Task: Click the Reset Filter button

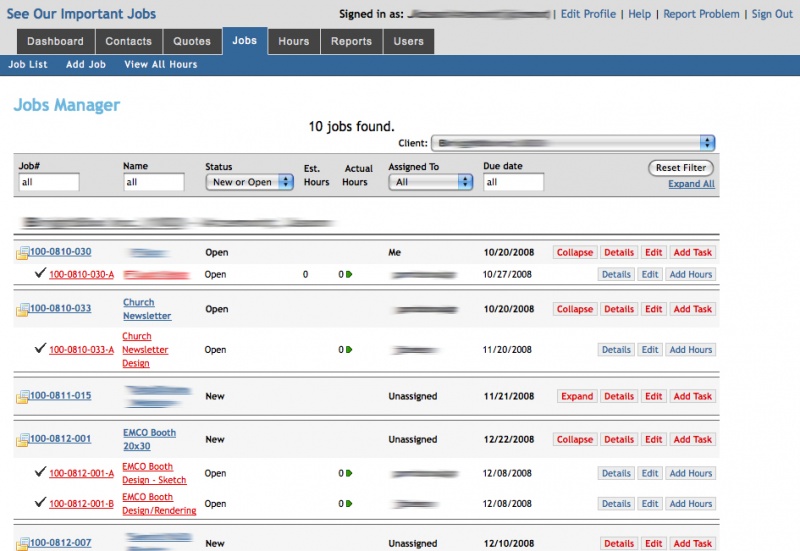Action: (681, 168)
